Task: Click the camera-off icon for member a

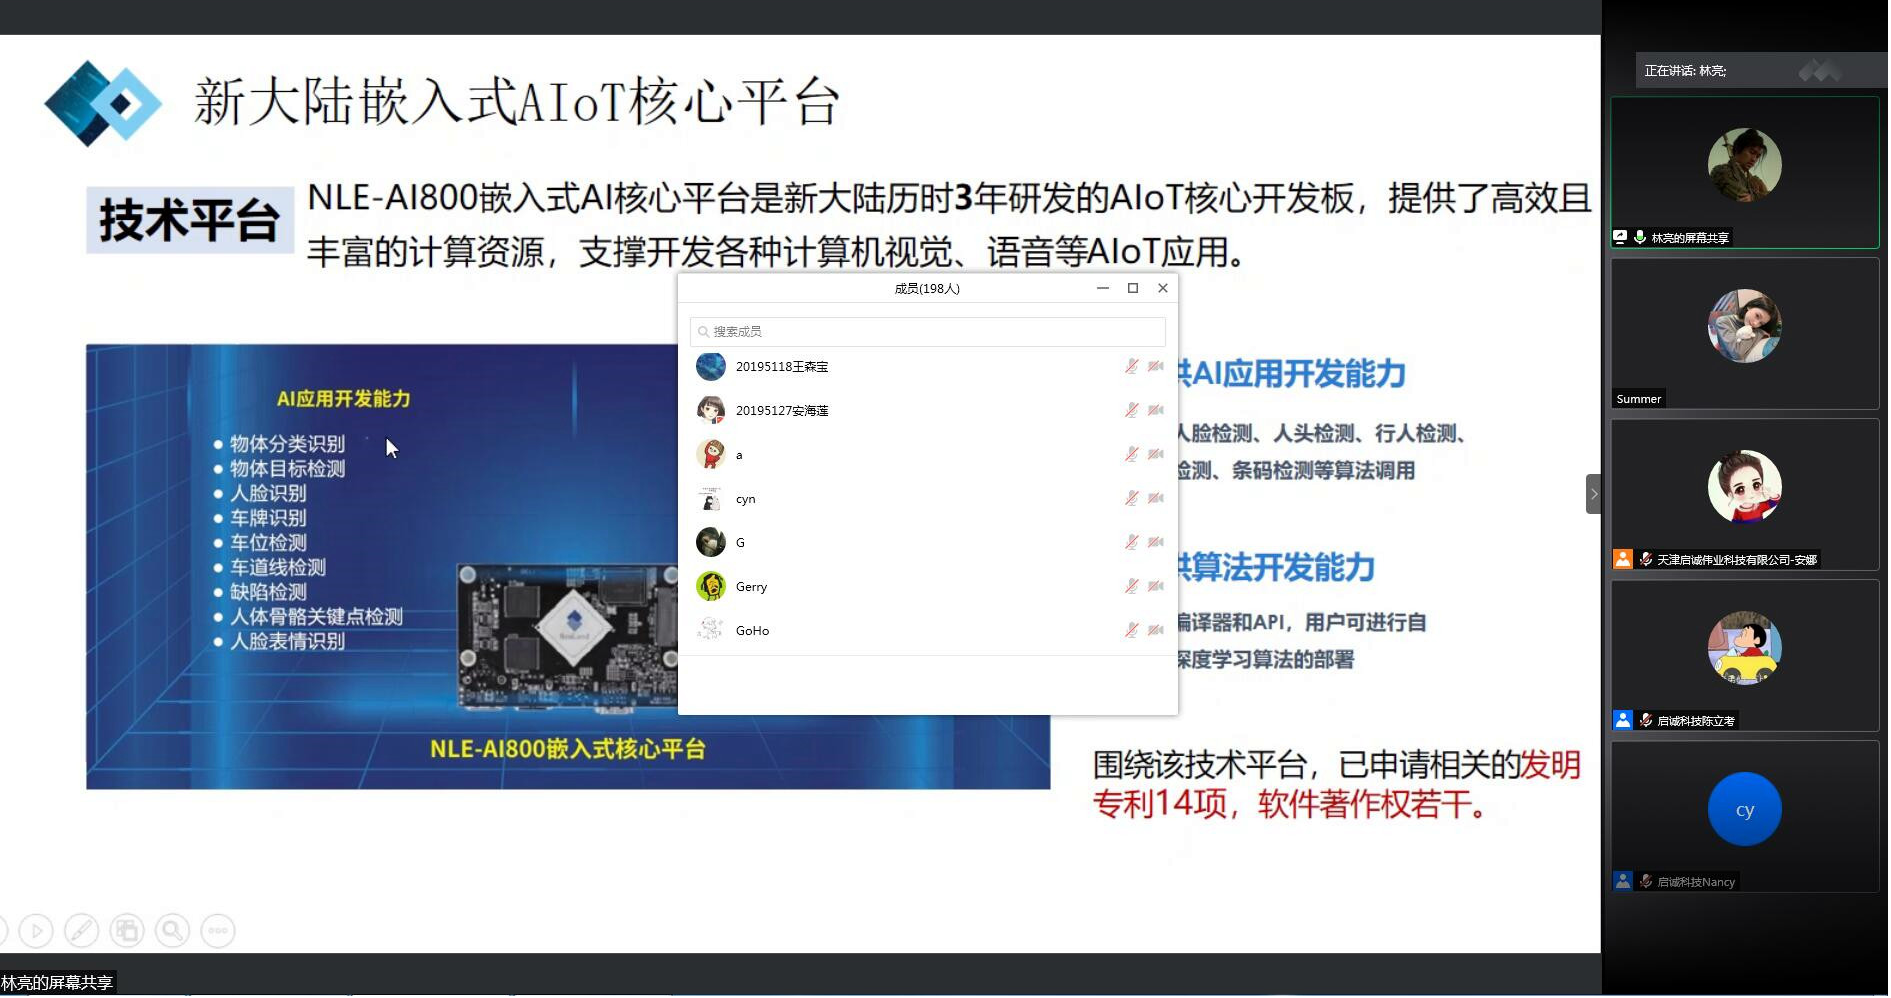Action: coord(1156,455)
